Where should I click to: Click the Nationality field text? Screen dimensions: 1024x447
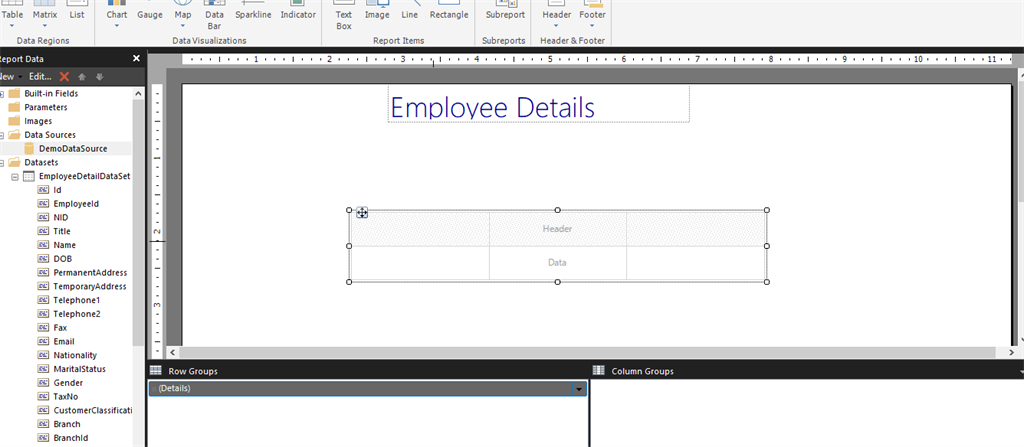point(75,355)
